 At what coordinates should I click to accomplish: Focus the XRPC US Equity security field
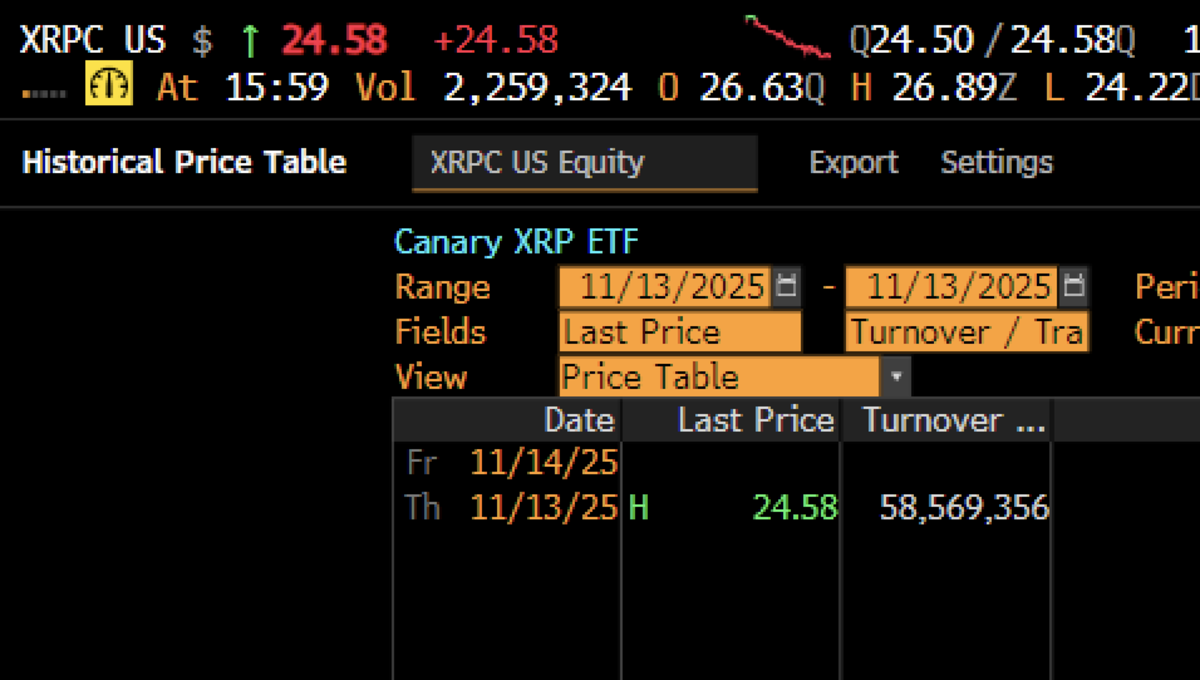[x=584, y=163]
